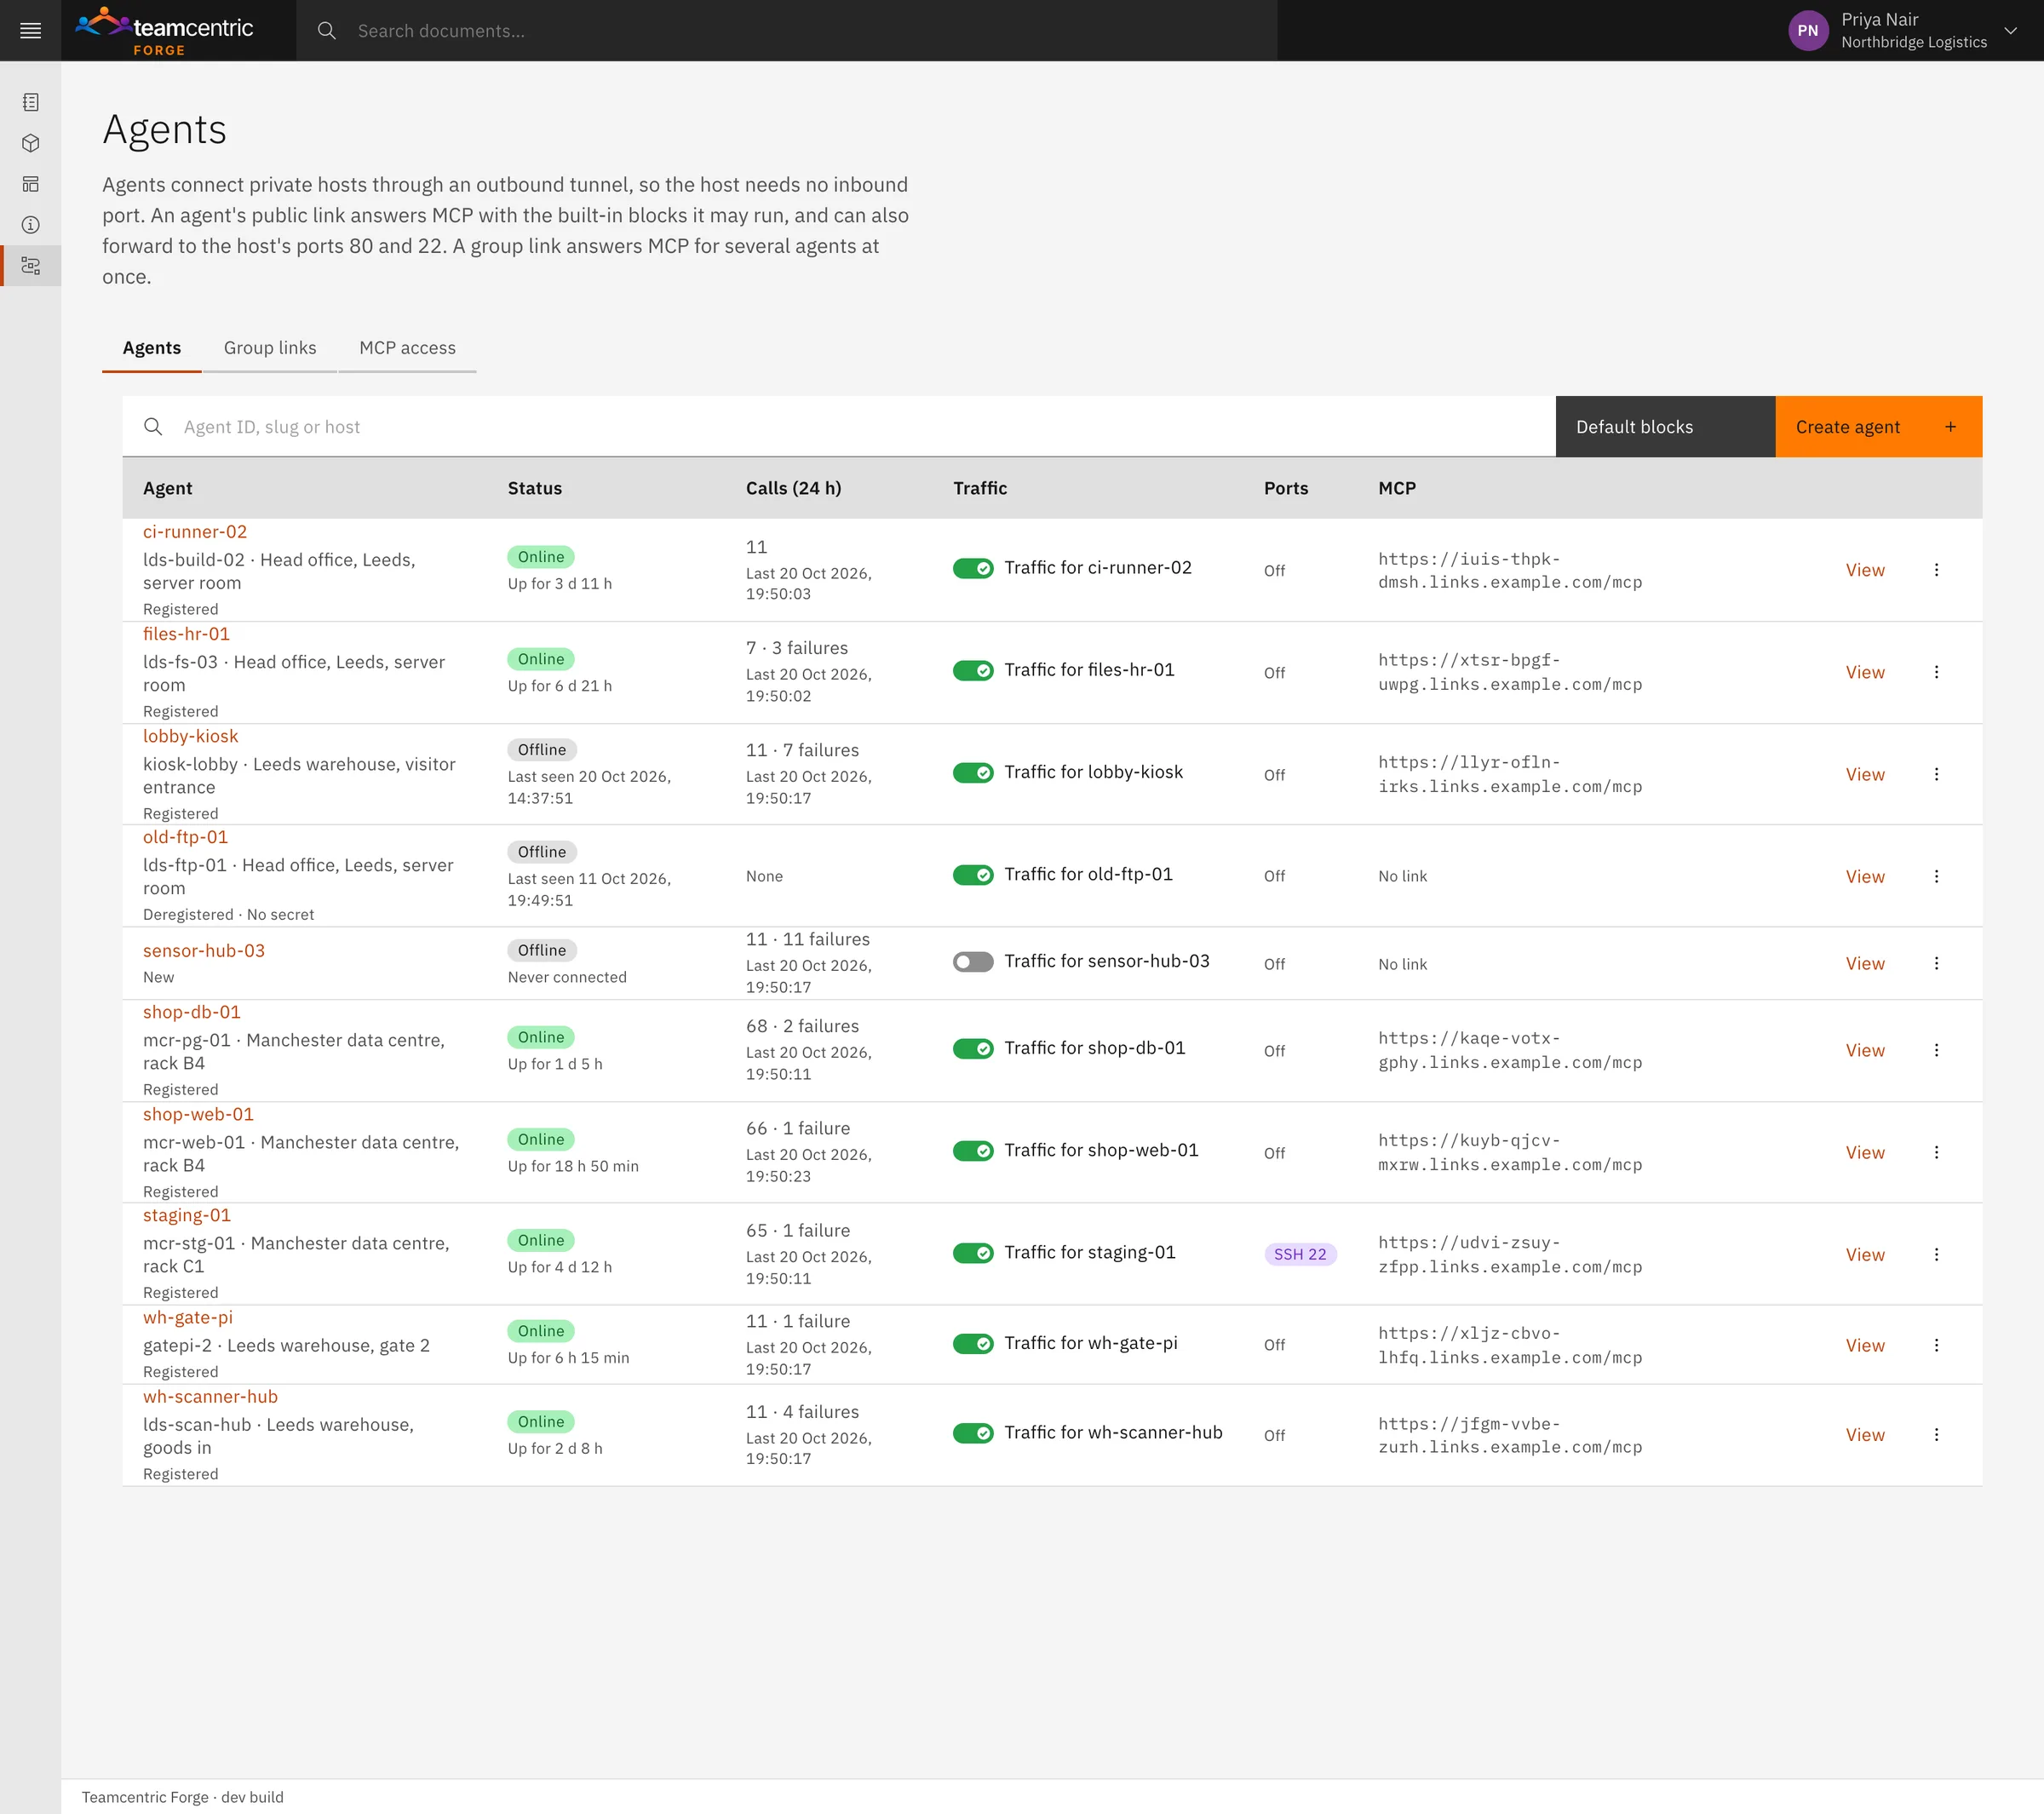Enable traffic for sensor-hub-03
This screenshot has width=2044, height=1814.
[x=973, y=961]
